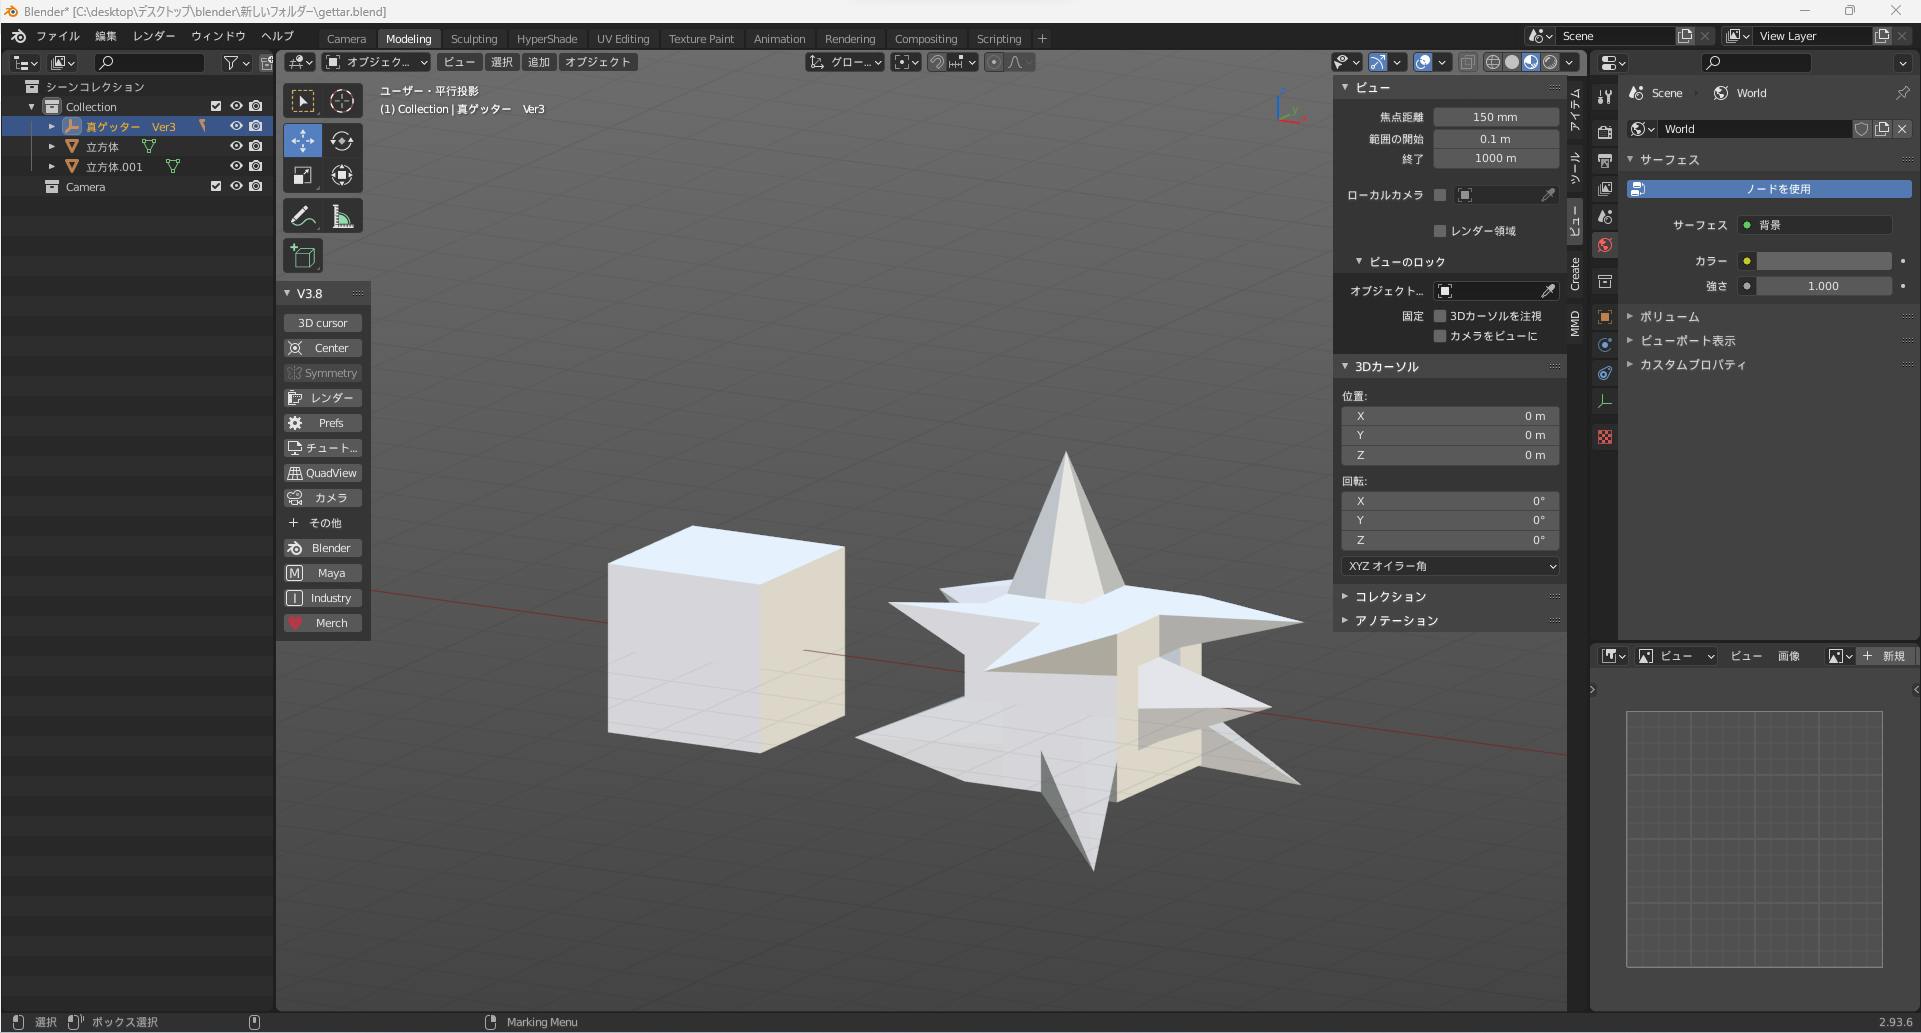Open XYZ オイラー角 rotation mode dropdown
Viewport: 1921px width, 1033px height.
1450,566
